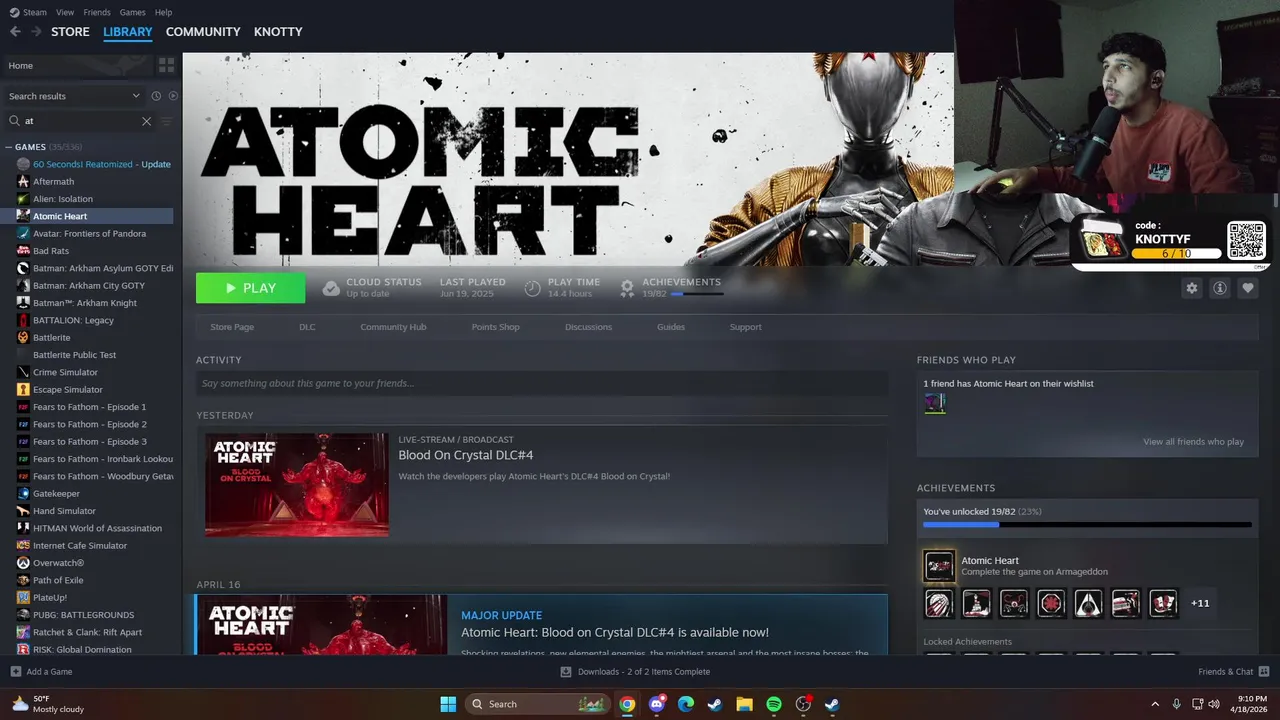The image size is (1280, 720).
Task: Open the Games menu
Action: point(132,12)
